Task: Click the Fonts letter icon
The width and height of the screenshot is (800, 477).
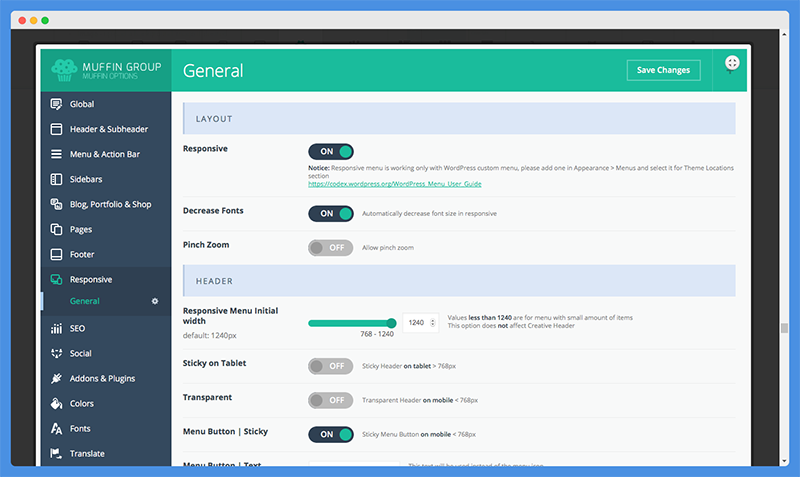Action: click(x=56, y=429)
